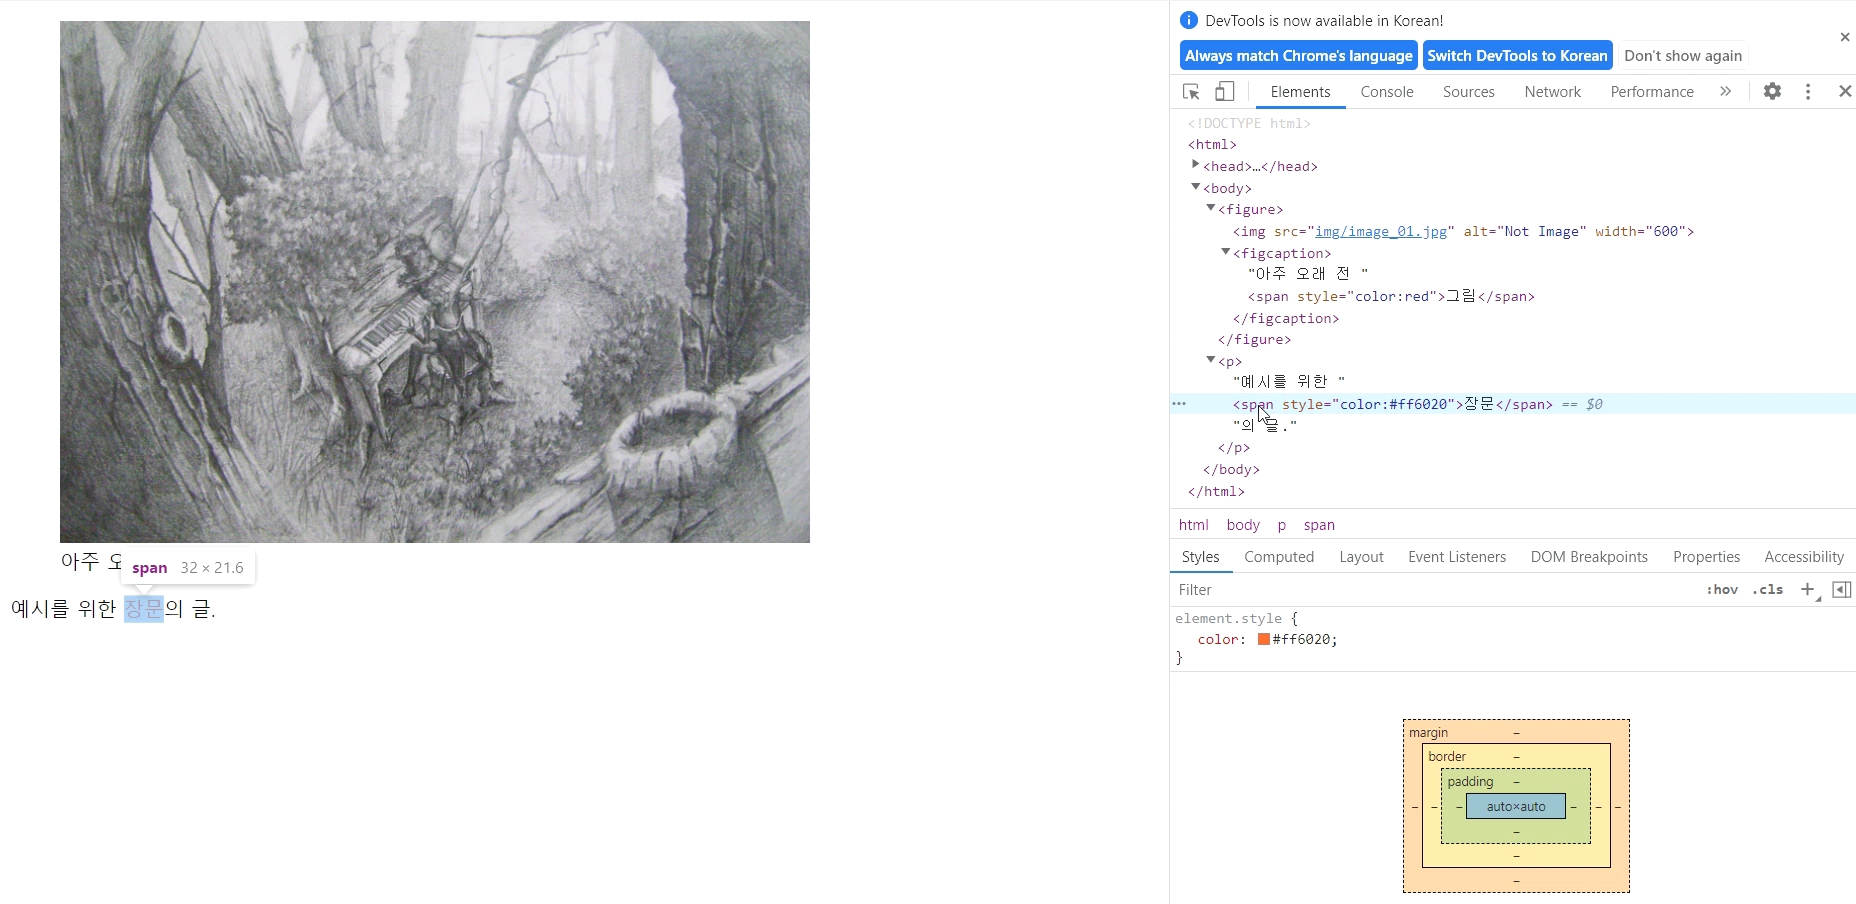Toggle the :hov element state button
The width and height of the screenshot is (1856, 904).
(1722, 590)
